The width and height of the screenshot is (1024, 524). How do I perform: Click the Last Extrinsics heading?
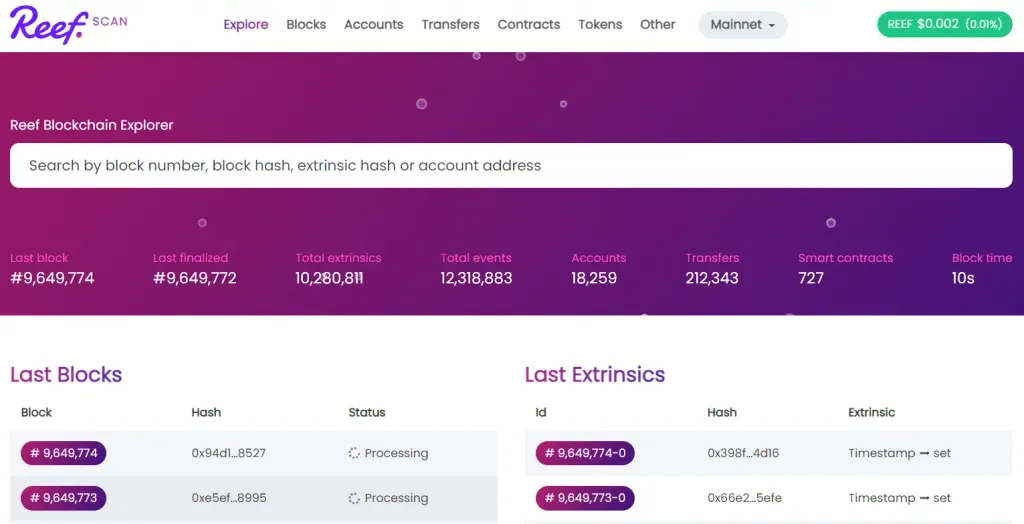[595, 375]
